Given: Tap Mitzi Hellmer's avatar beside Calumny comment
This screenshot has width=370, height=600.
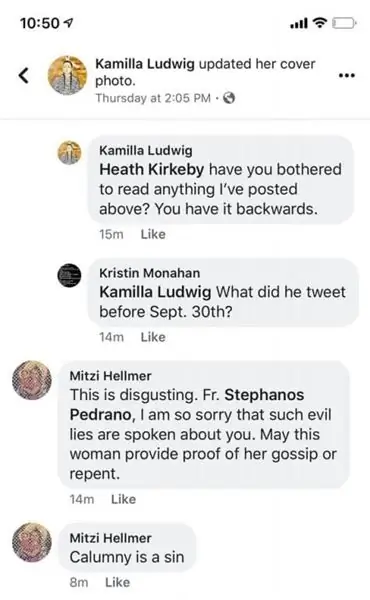Looking at the screenshot, I should click(x=32, y=542).
